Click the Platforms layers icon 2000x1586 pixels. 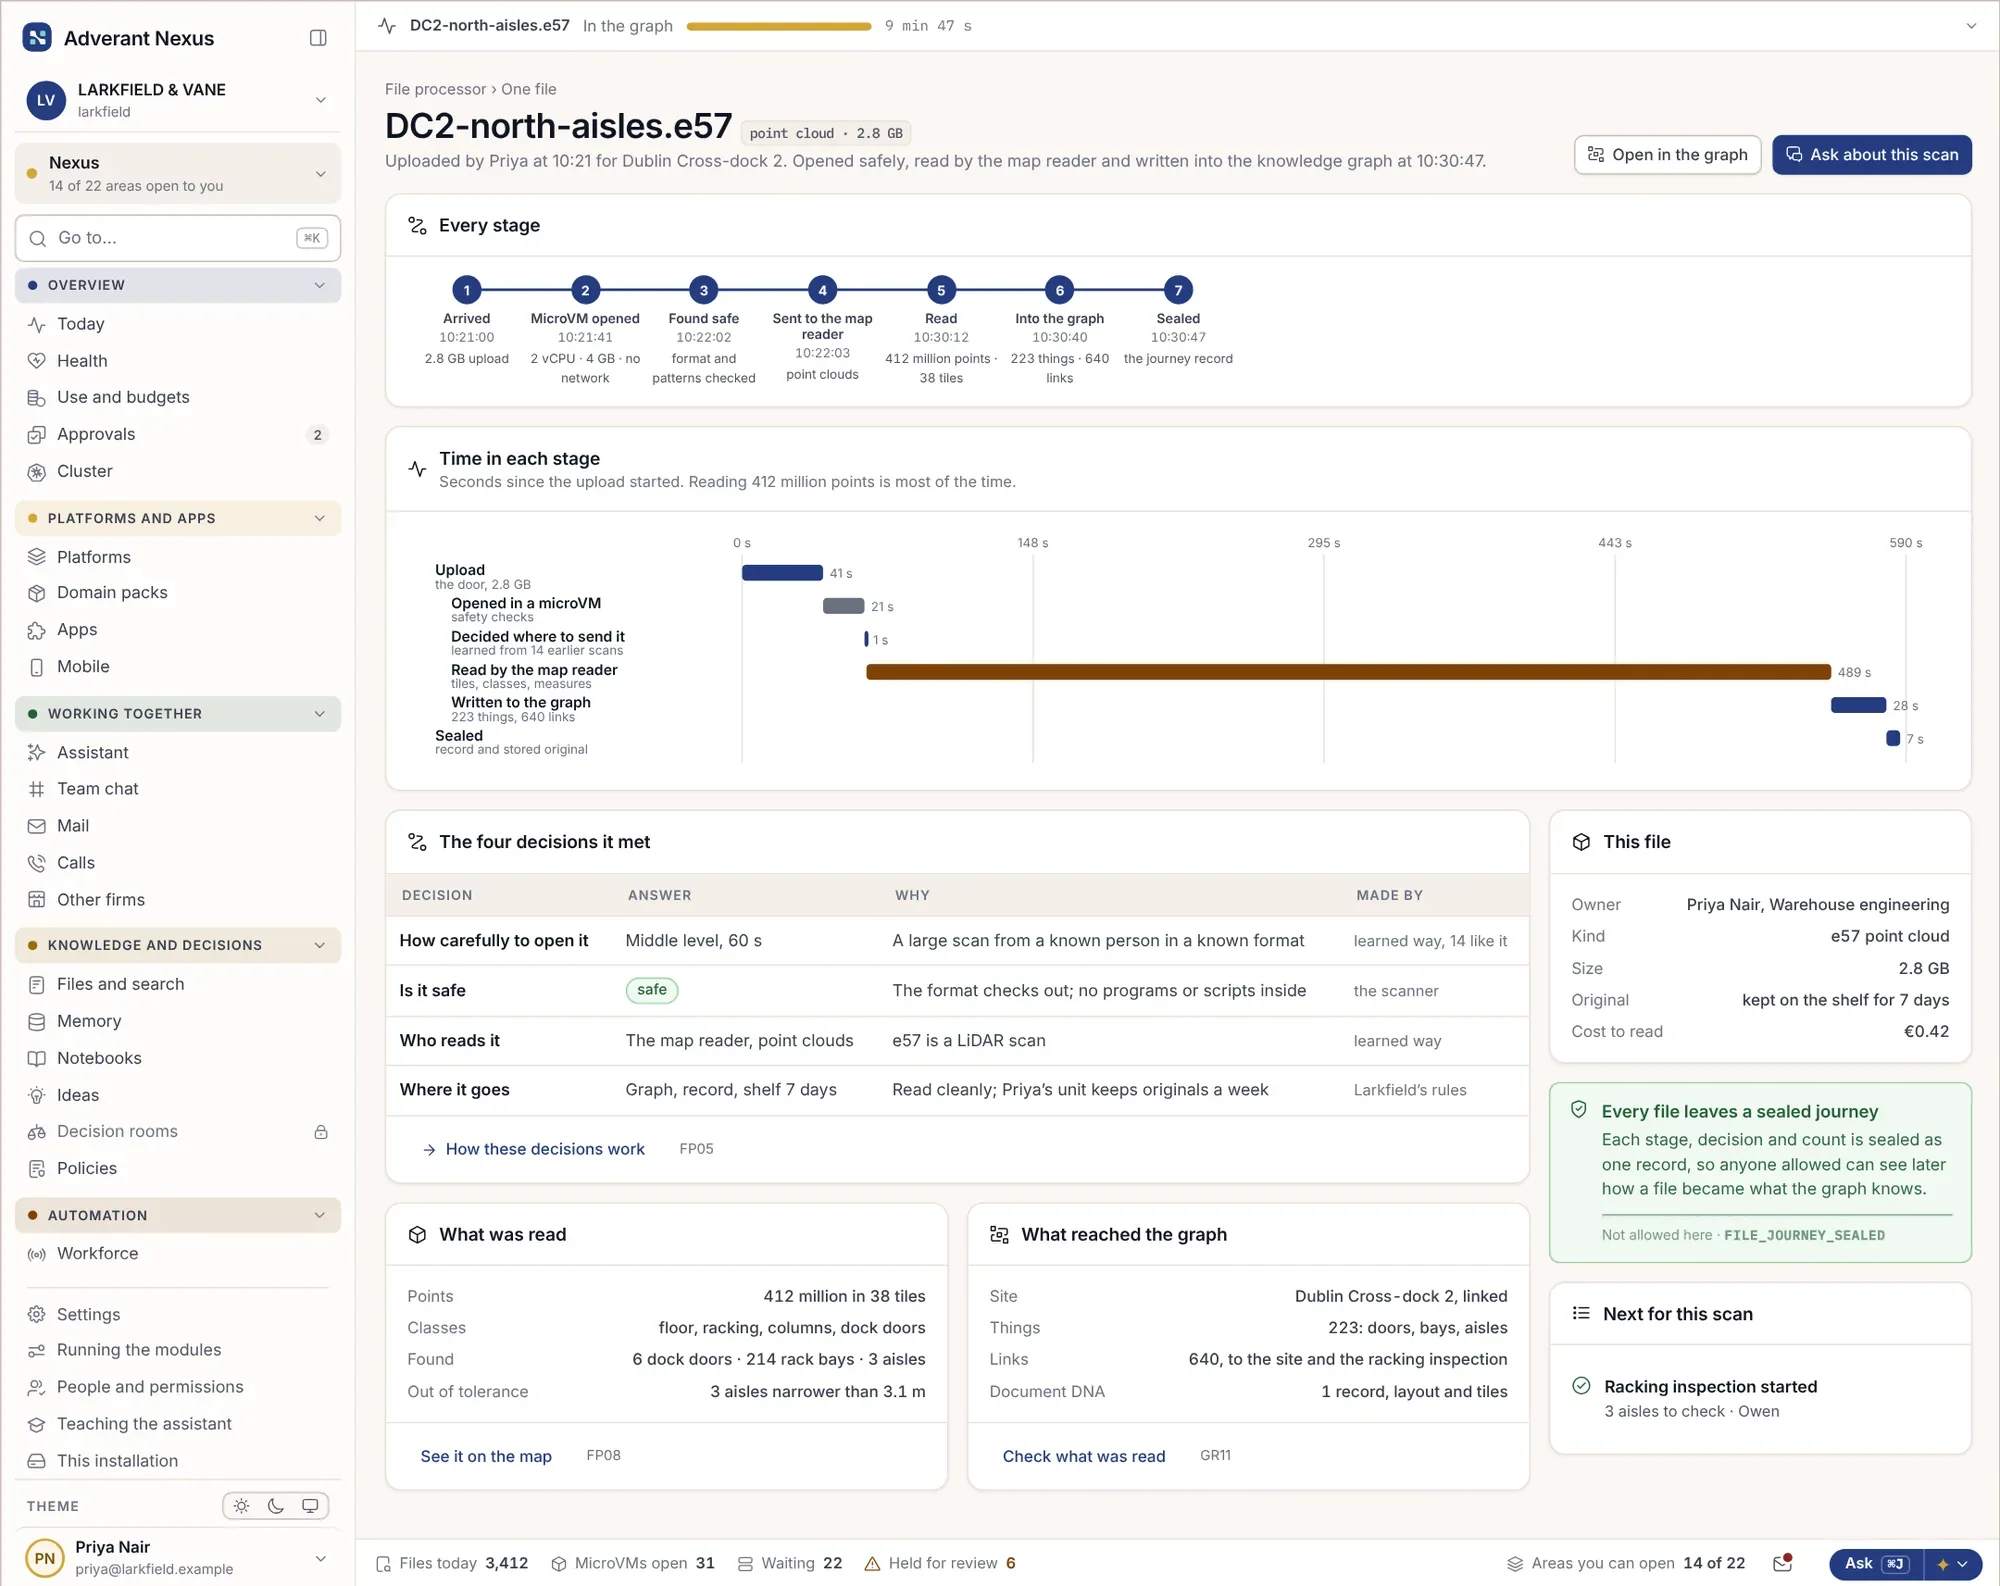37,557
